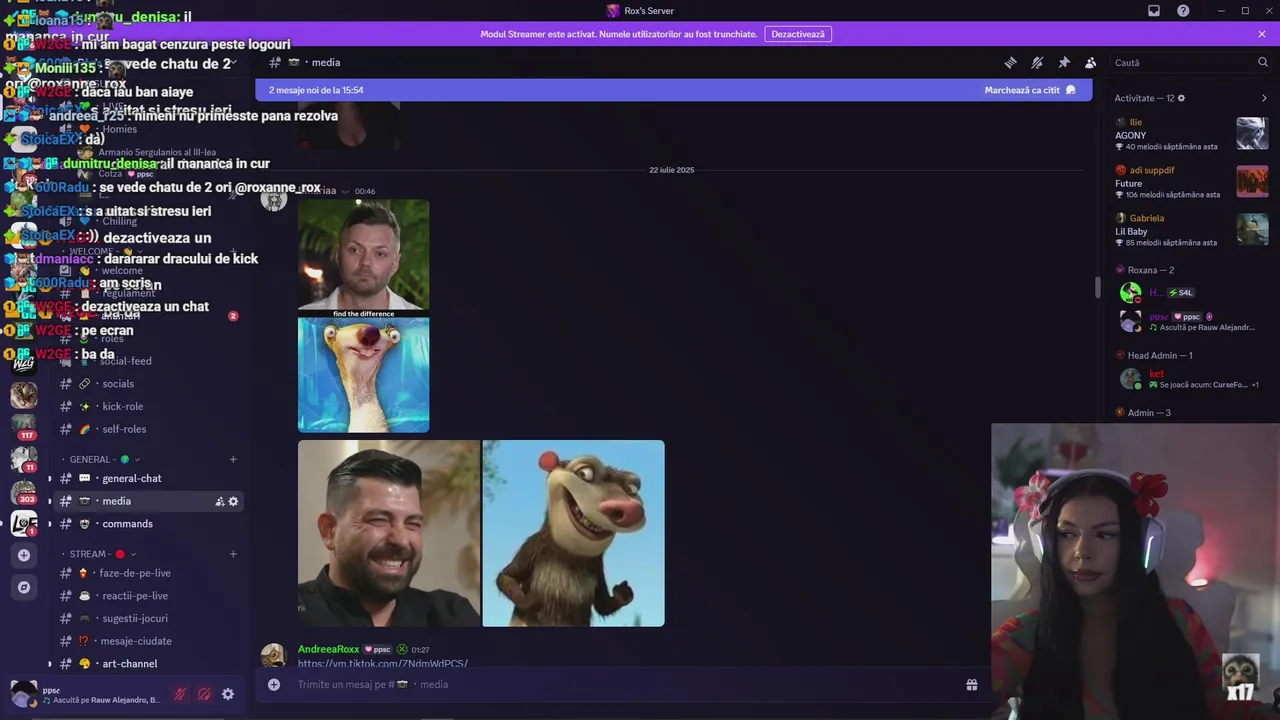This screenshot has width=1280, height=720.
Task: Toggle microphone mute in user panel
Action: coord(180,694)
